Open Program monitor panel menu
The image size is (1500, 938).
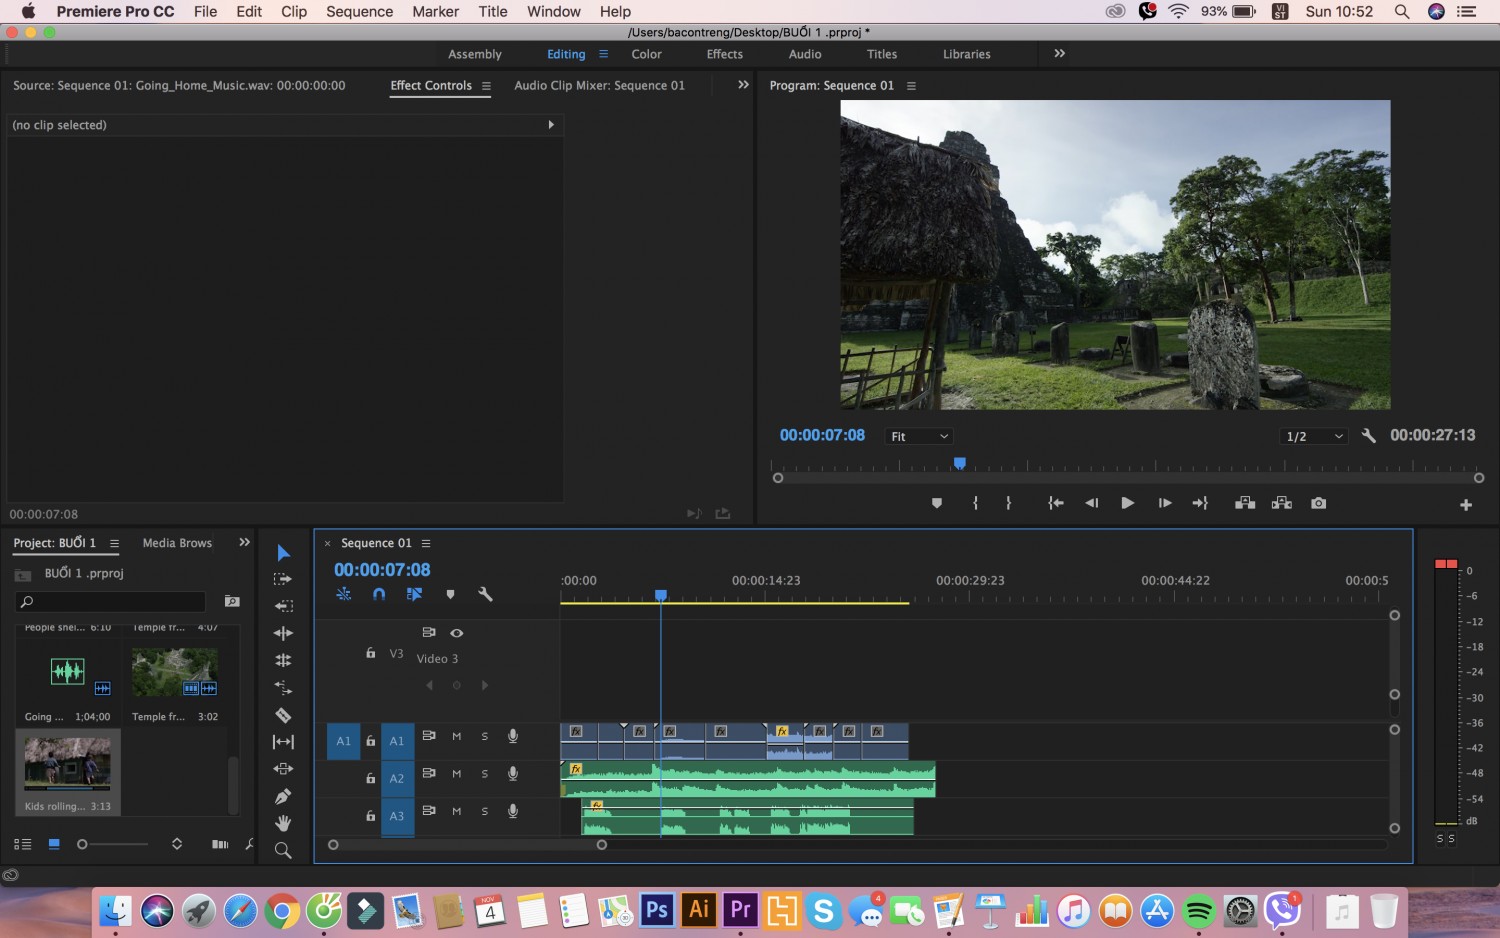pyautogui.click(x=911, y=86)
